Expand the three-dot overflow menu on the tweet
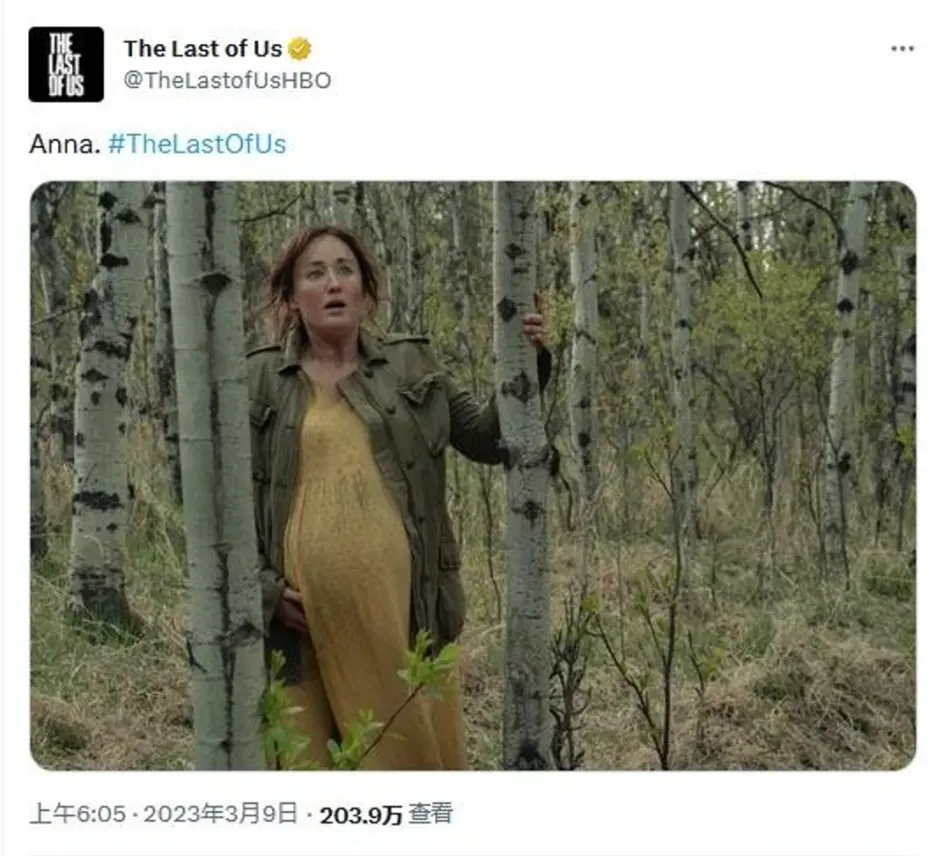Screen dimensions: 942x856 coord(902,49)
